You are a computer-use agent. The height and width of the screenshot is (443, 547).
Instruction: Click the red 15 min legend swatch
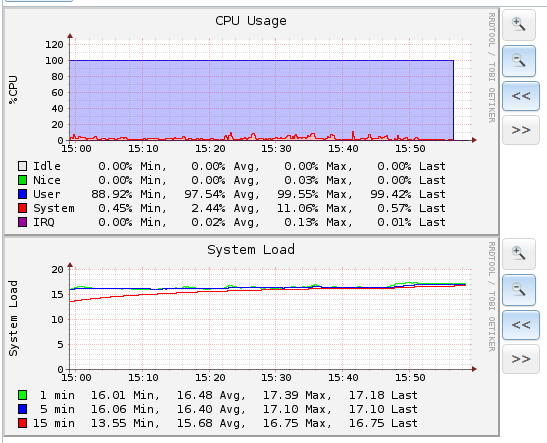click(22, 423)
